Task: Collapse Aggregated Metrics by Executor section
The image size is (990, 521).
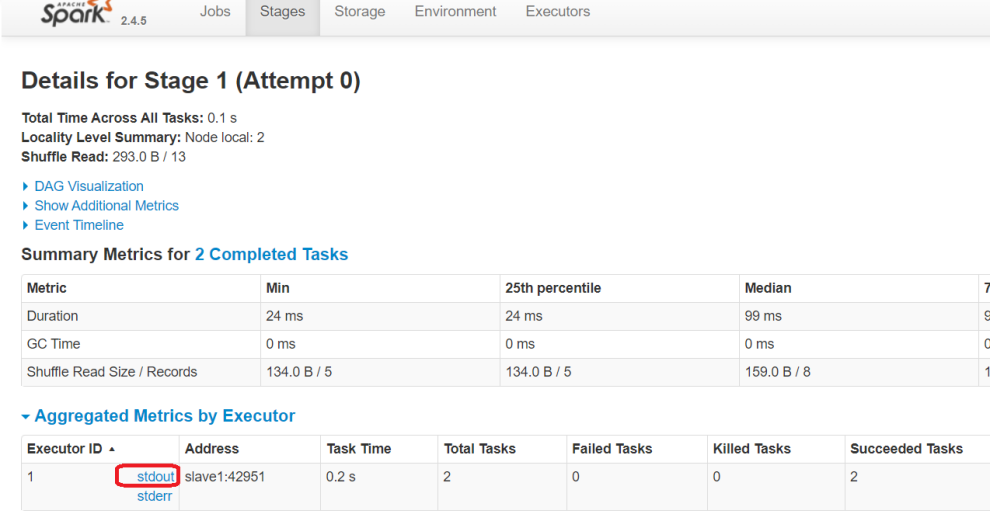Action: click(x=164, y=416)
